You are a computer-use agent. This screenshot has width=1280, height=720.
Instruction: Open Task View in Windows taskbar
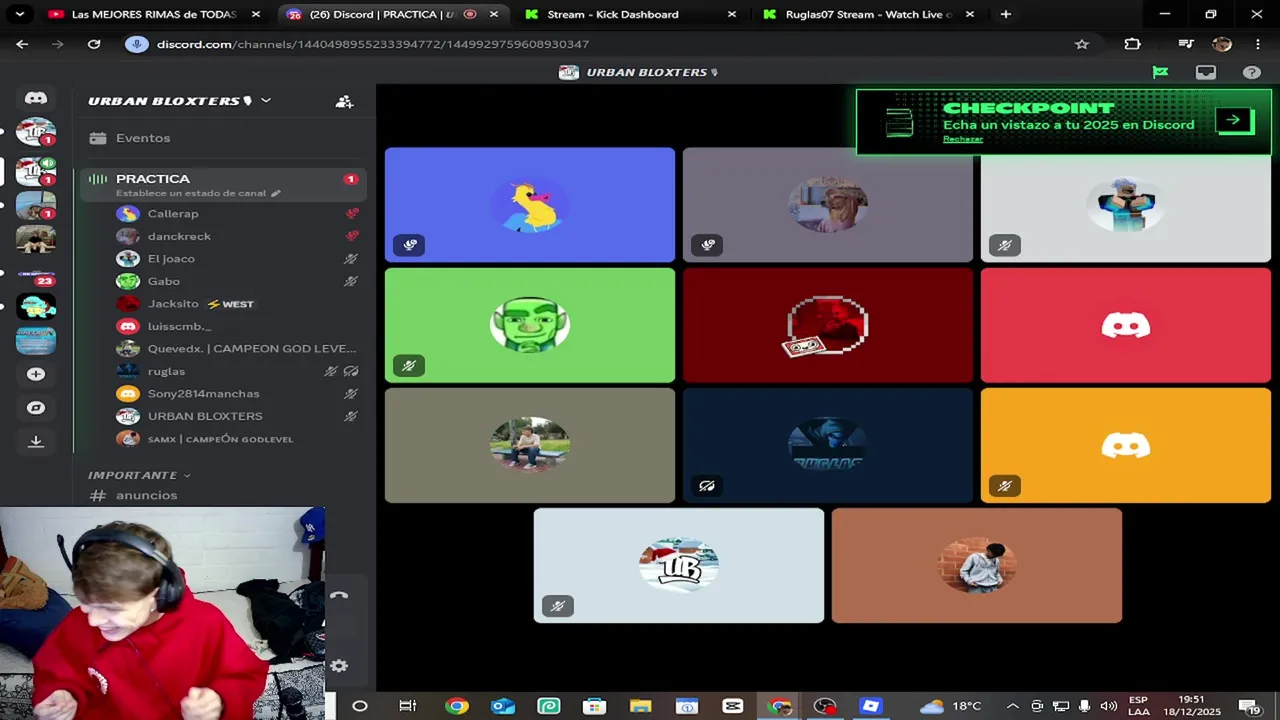407,706
